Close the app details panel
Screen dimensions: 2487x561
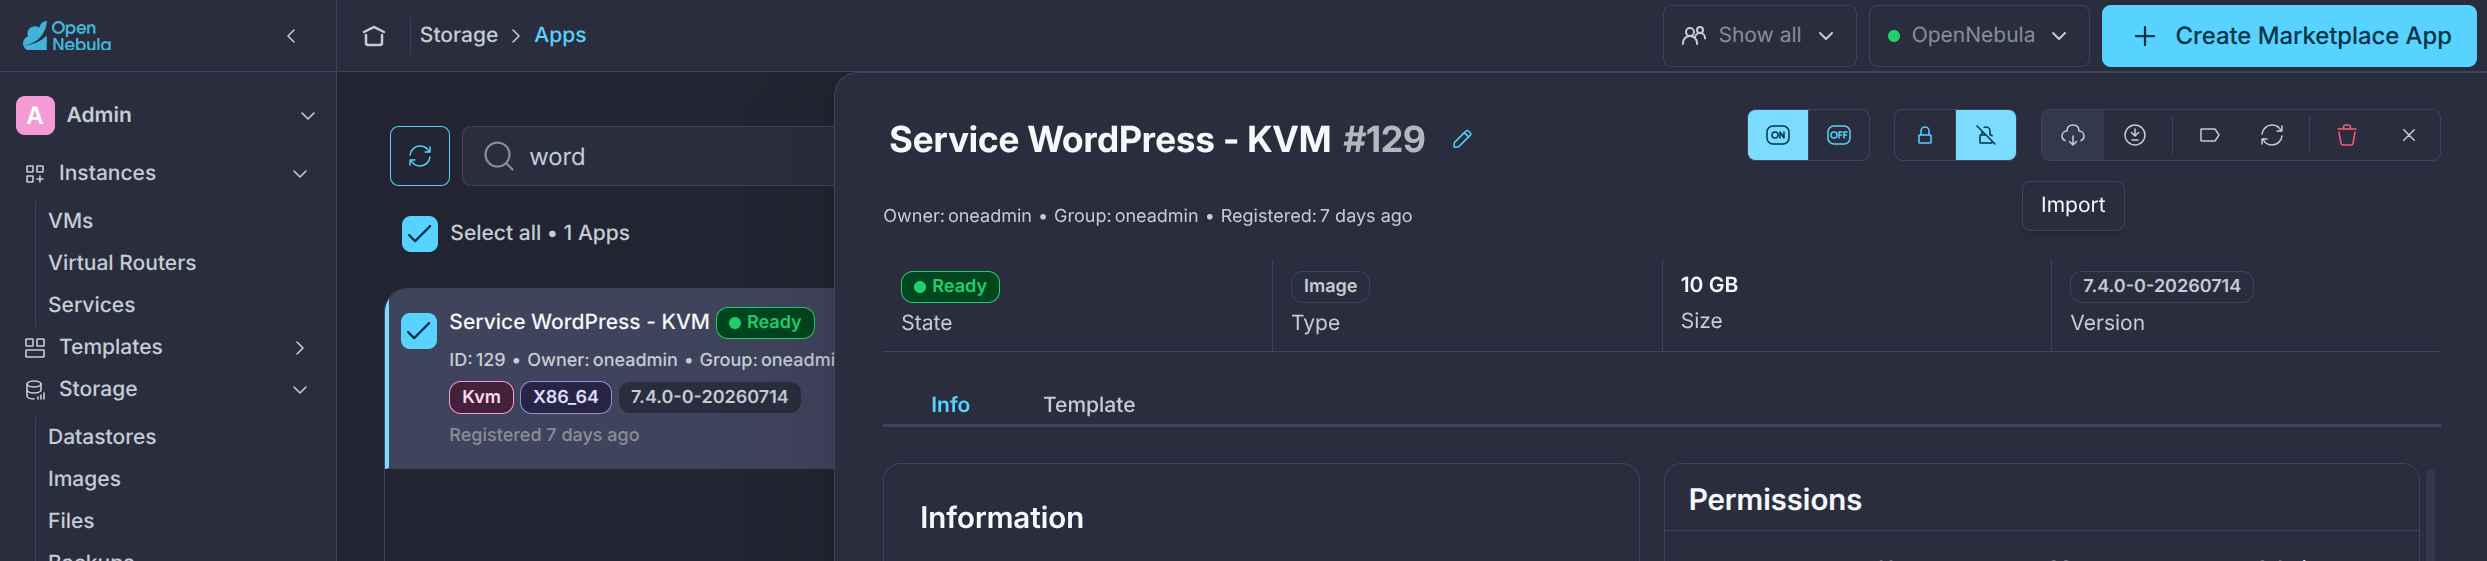(2409, 135)
